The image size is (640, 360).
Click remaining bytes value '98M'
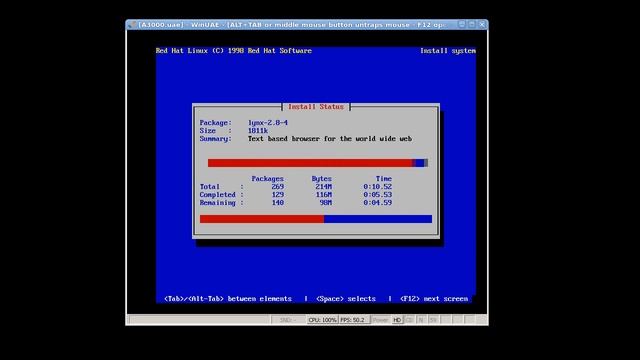[x=326, y=203]
